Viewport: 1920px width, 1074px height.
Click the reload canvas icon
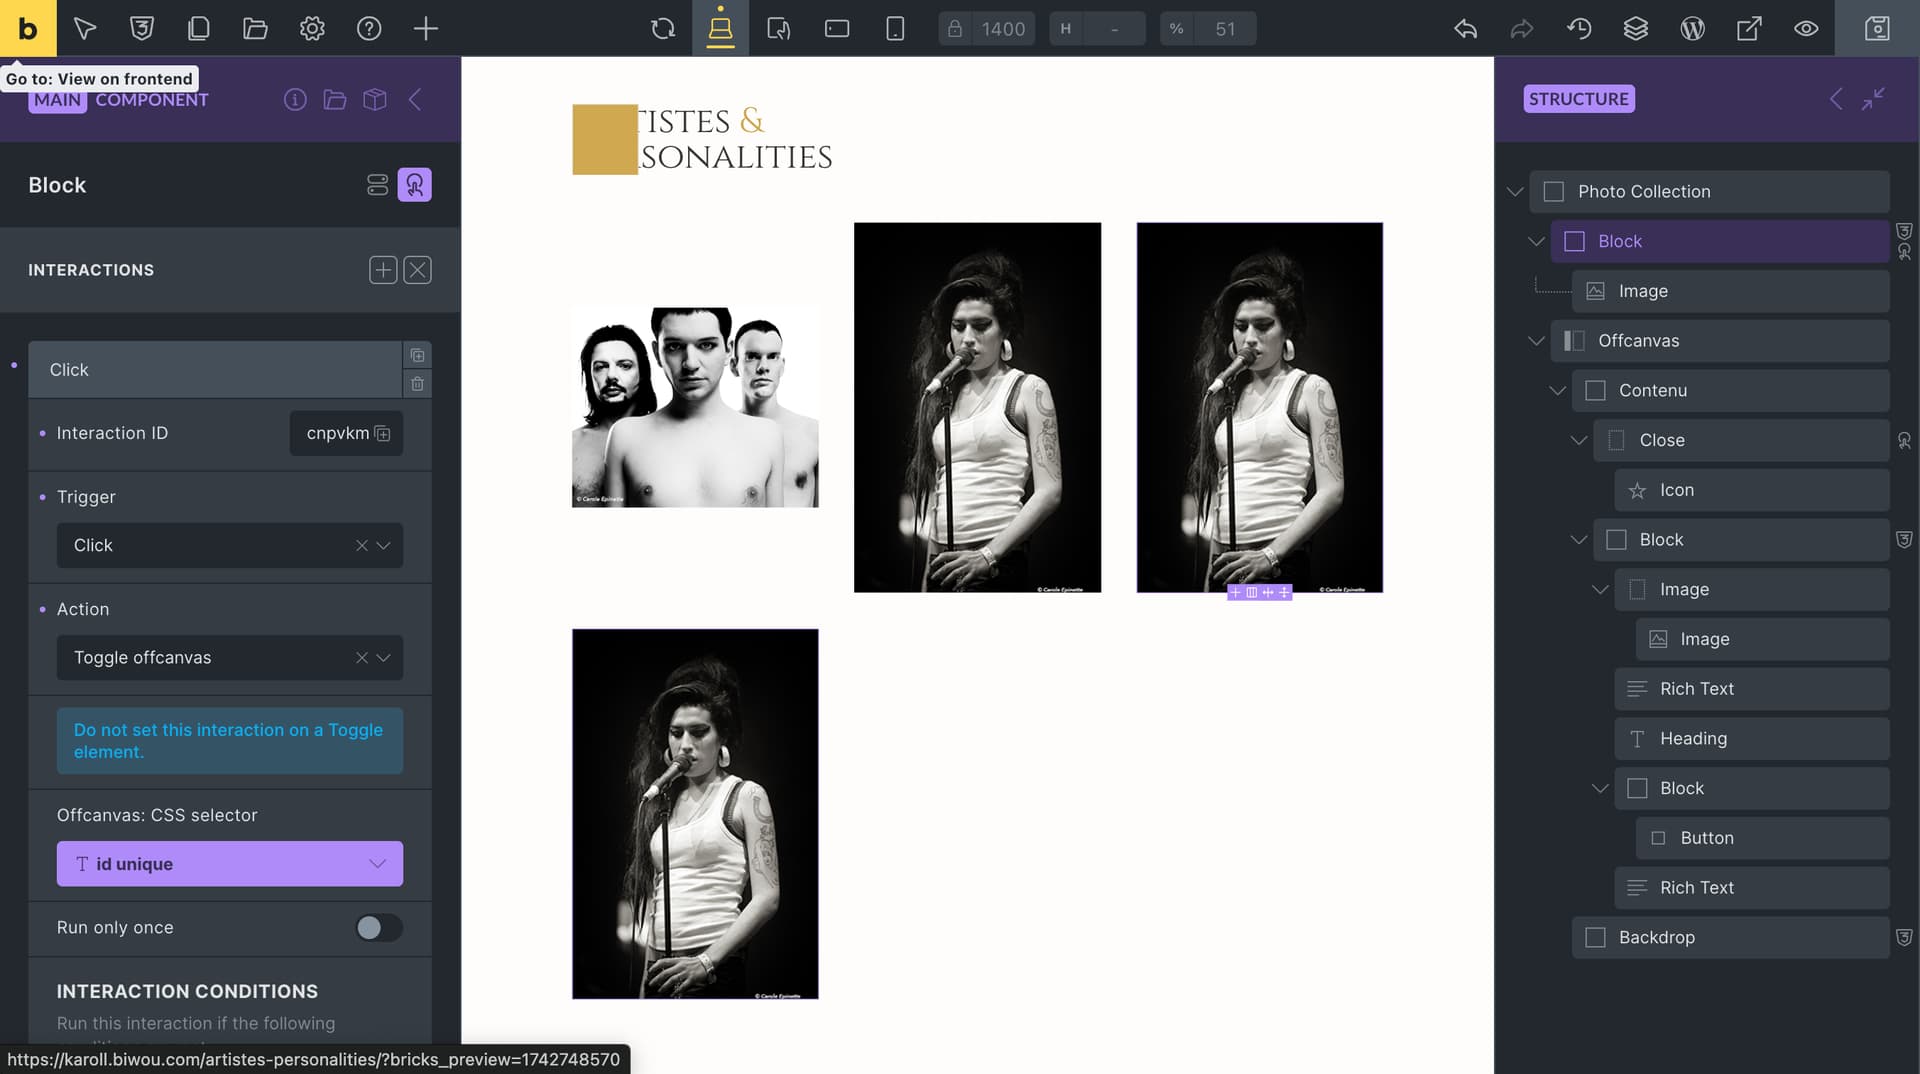pyautogui.click(x=663, y=28)
